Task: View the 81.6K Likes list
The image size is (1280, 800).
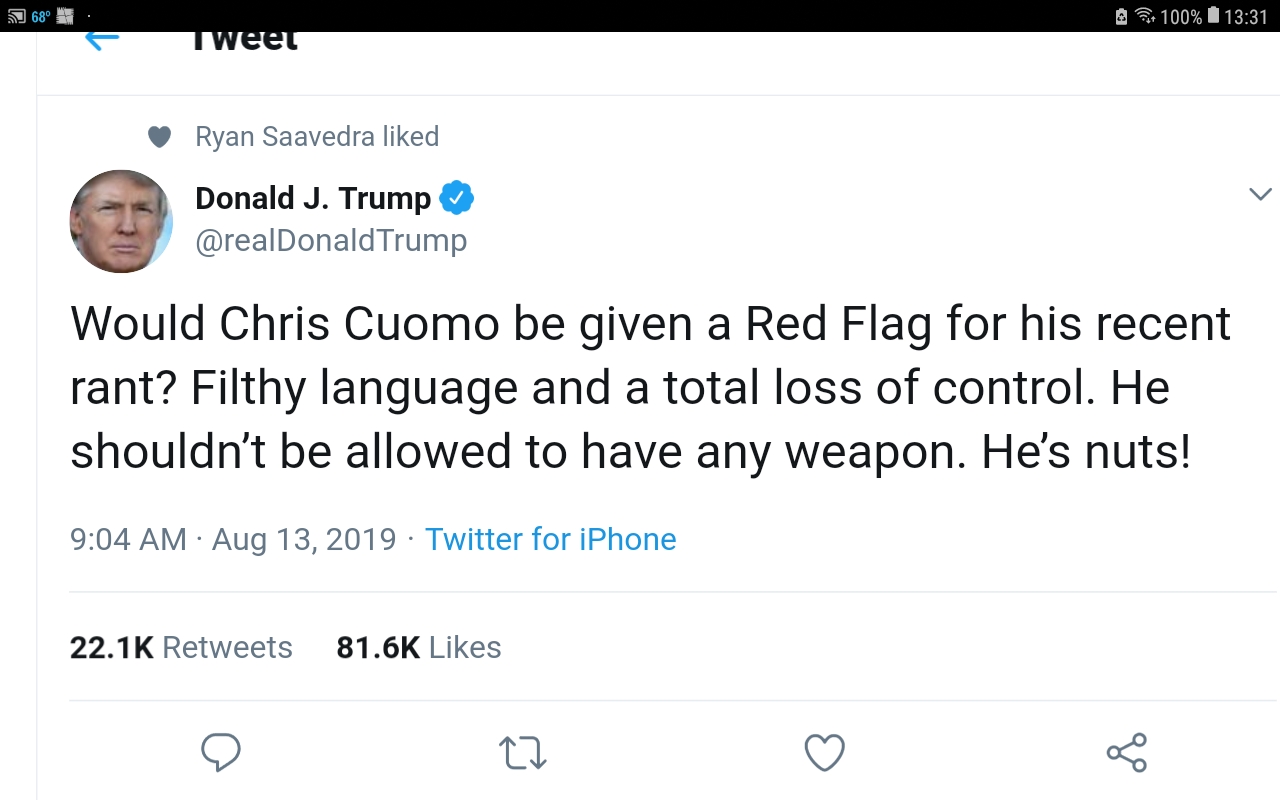Action: pos(418,647)
